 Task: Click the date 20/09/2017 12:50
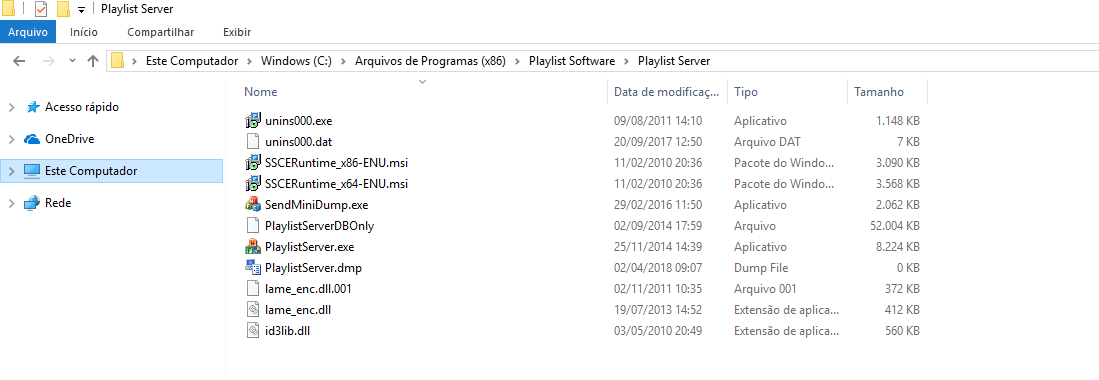click(x=658, y=142)
